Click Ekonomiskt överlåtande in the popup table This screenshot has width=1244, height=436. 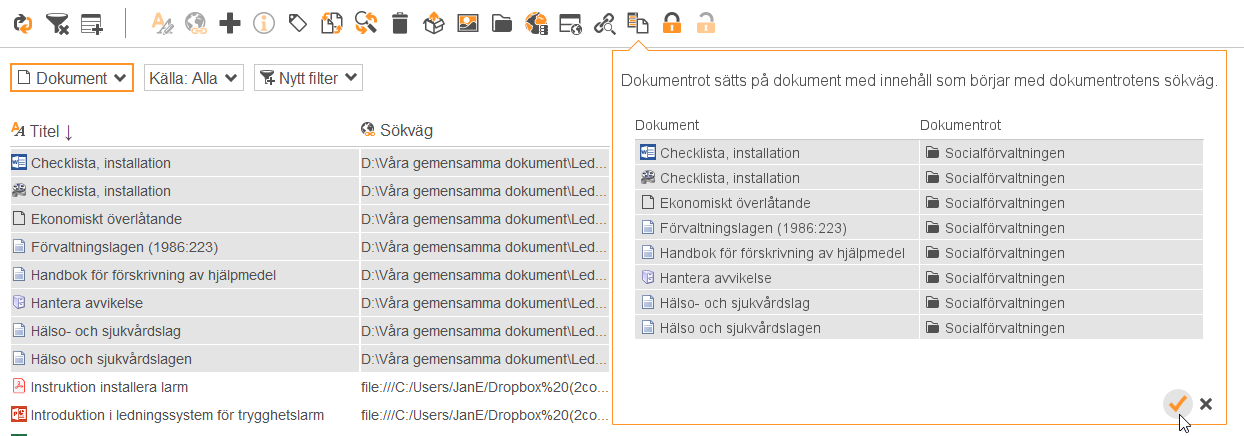click(x=735, y=203)
